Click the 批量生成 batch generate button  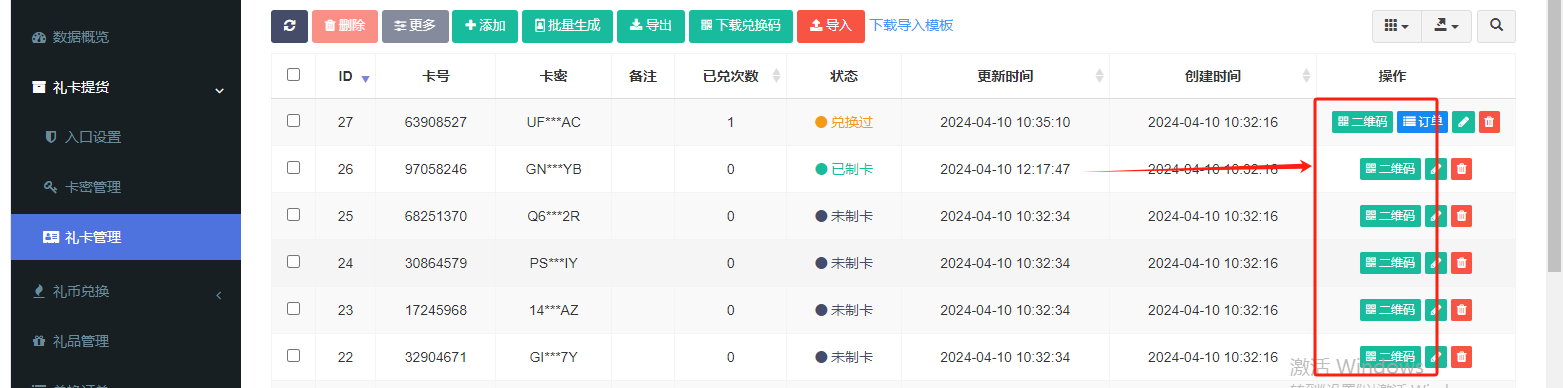(x=567, y=26)
